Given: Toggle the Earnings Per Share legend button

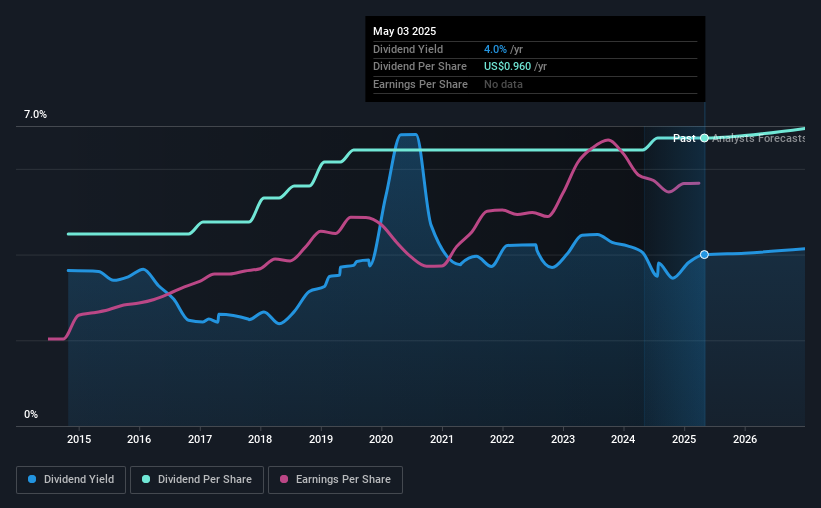Looking at the screenshot, I should pos(335,480).
